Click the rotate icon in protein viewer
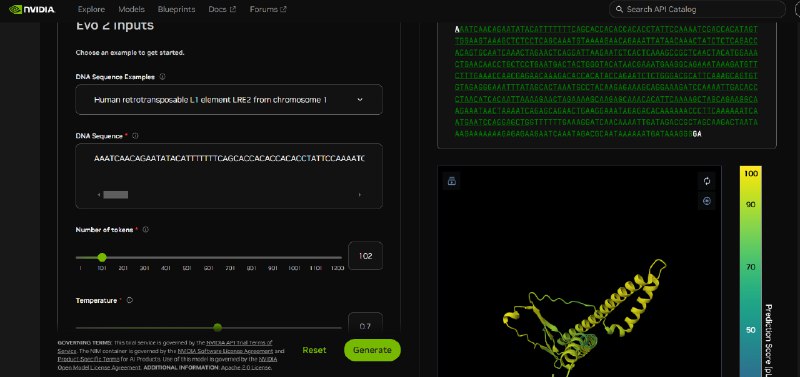Screen dimensions: 800x377 coord(707,181)
